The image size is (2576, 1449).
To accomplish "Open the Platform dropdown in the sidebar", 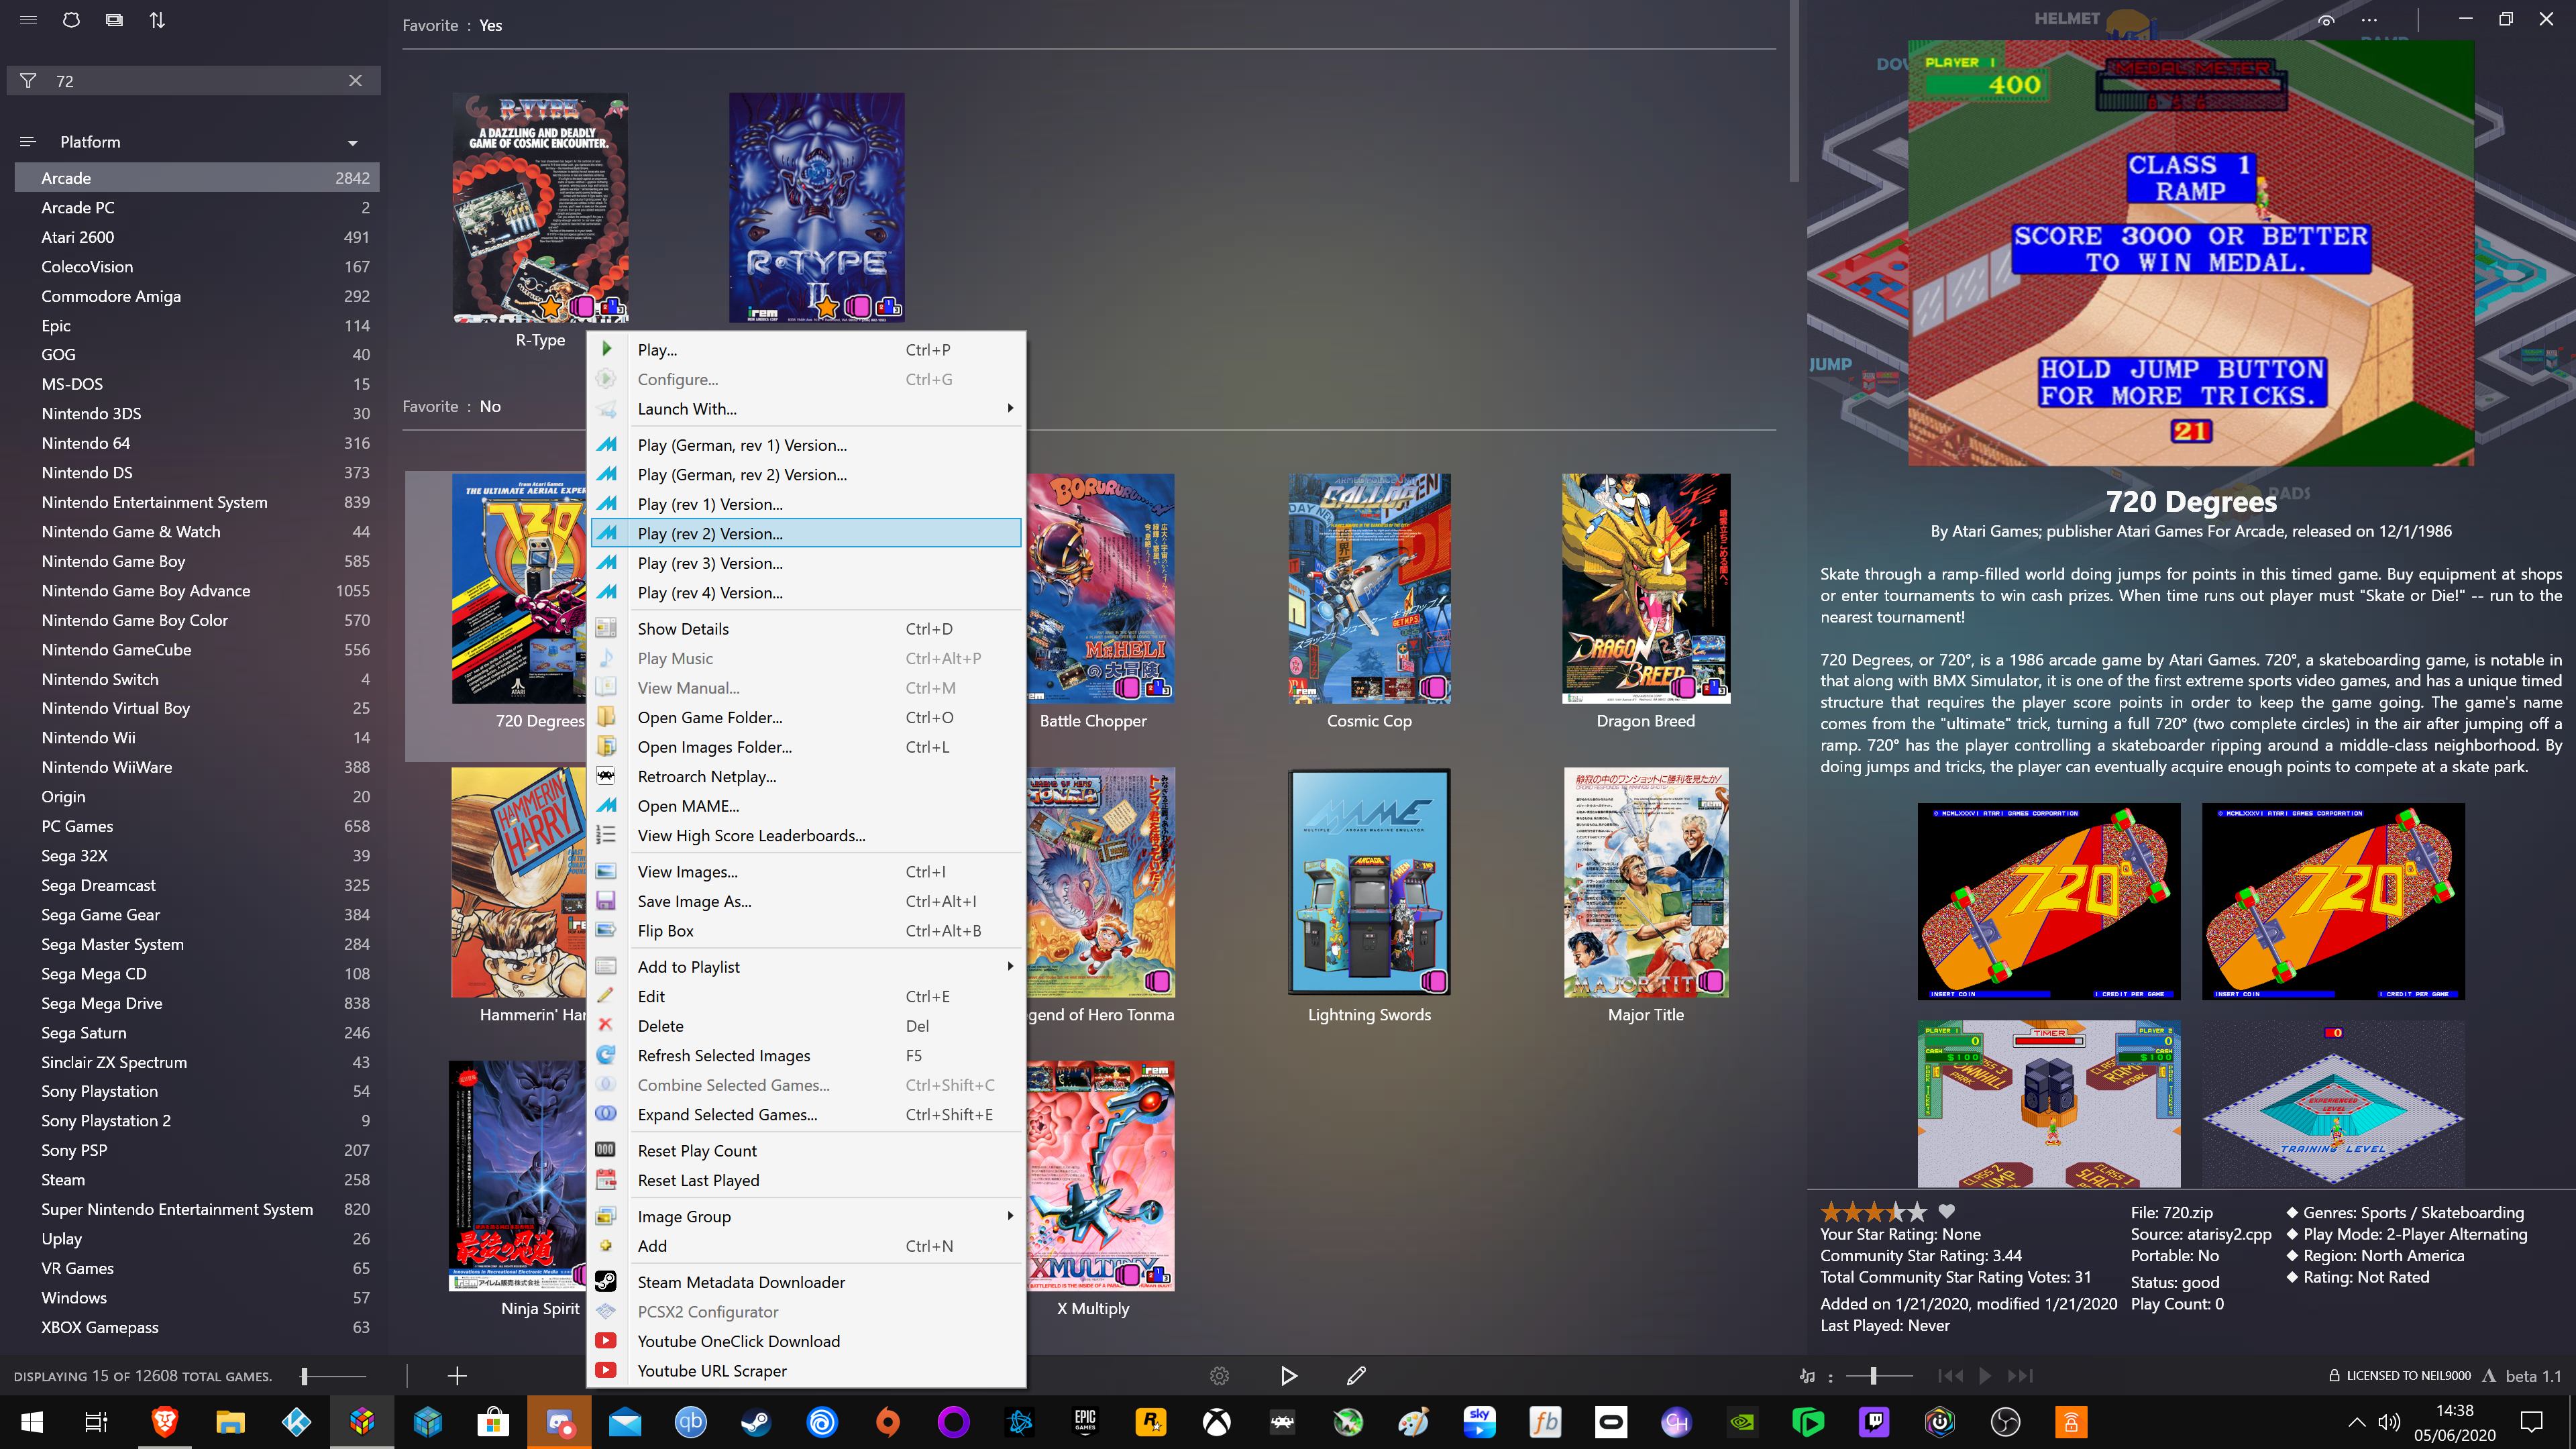I will coord(352,143).
